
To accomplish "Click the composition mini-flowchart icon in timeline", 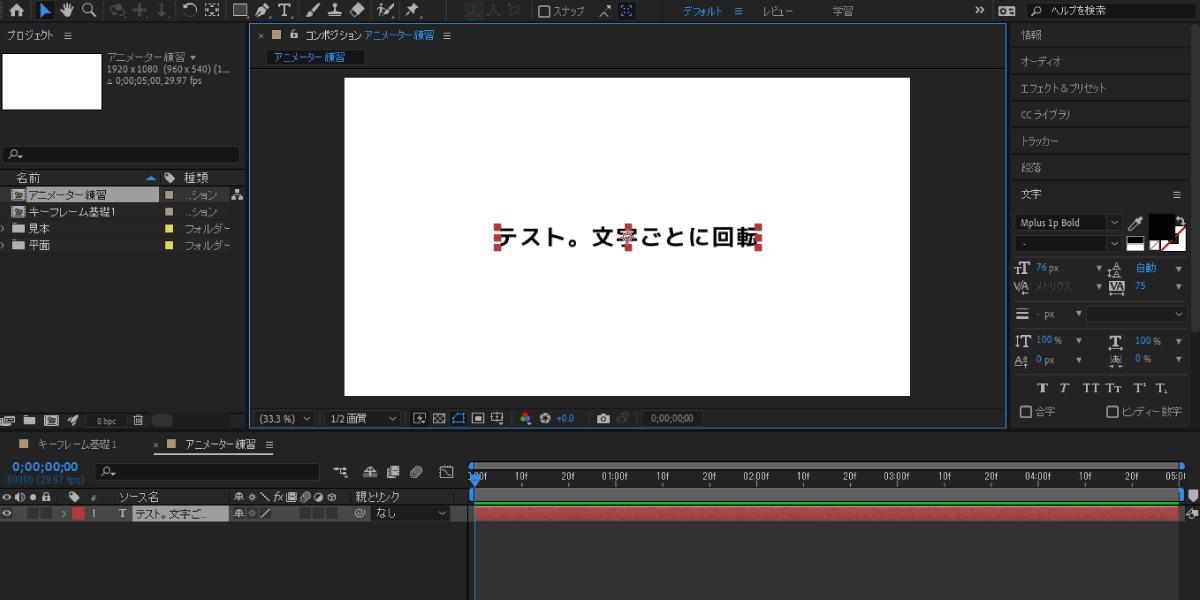I will (x=340, y=471).
